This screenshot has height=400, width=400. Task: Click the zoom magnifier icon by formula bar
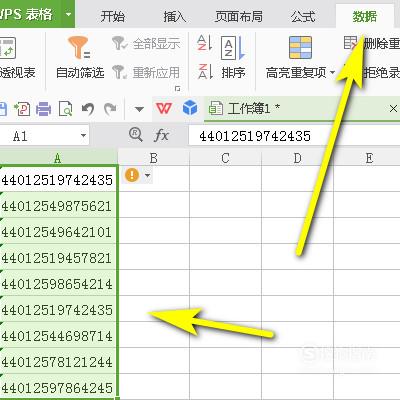136,135
